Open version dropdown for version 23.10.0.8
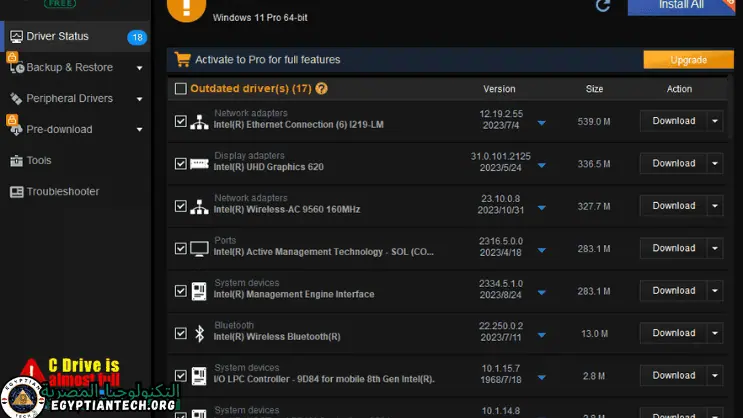Image resolution: width=743 pixels, height=418 pixels. pyautogui.click(x=542, y=208)
